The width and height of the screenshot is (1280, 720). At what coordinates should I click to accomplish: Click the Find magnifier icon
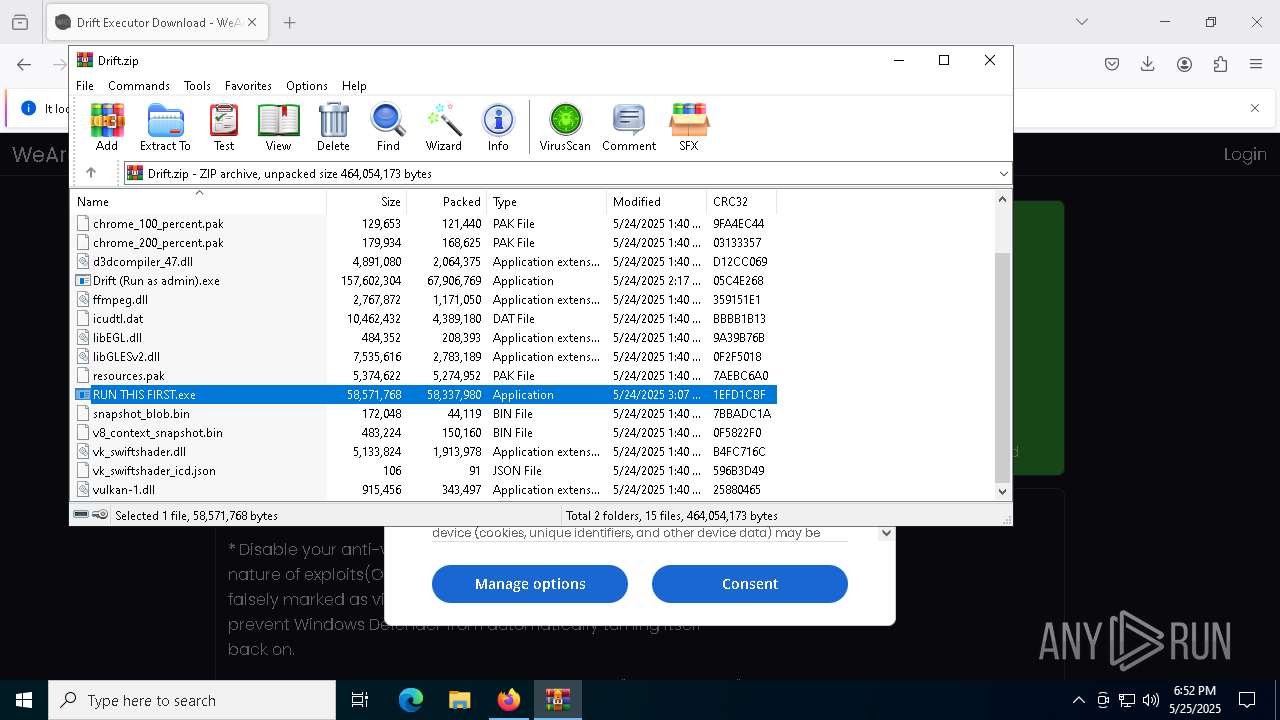tap(388, 127)
